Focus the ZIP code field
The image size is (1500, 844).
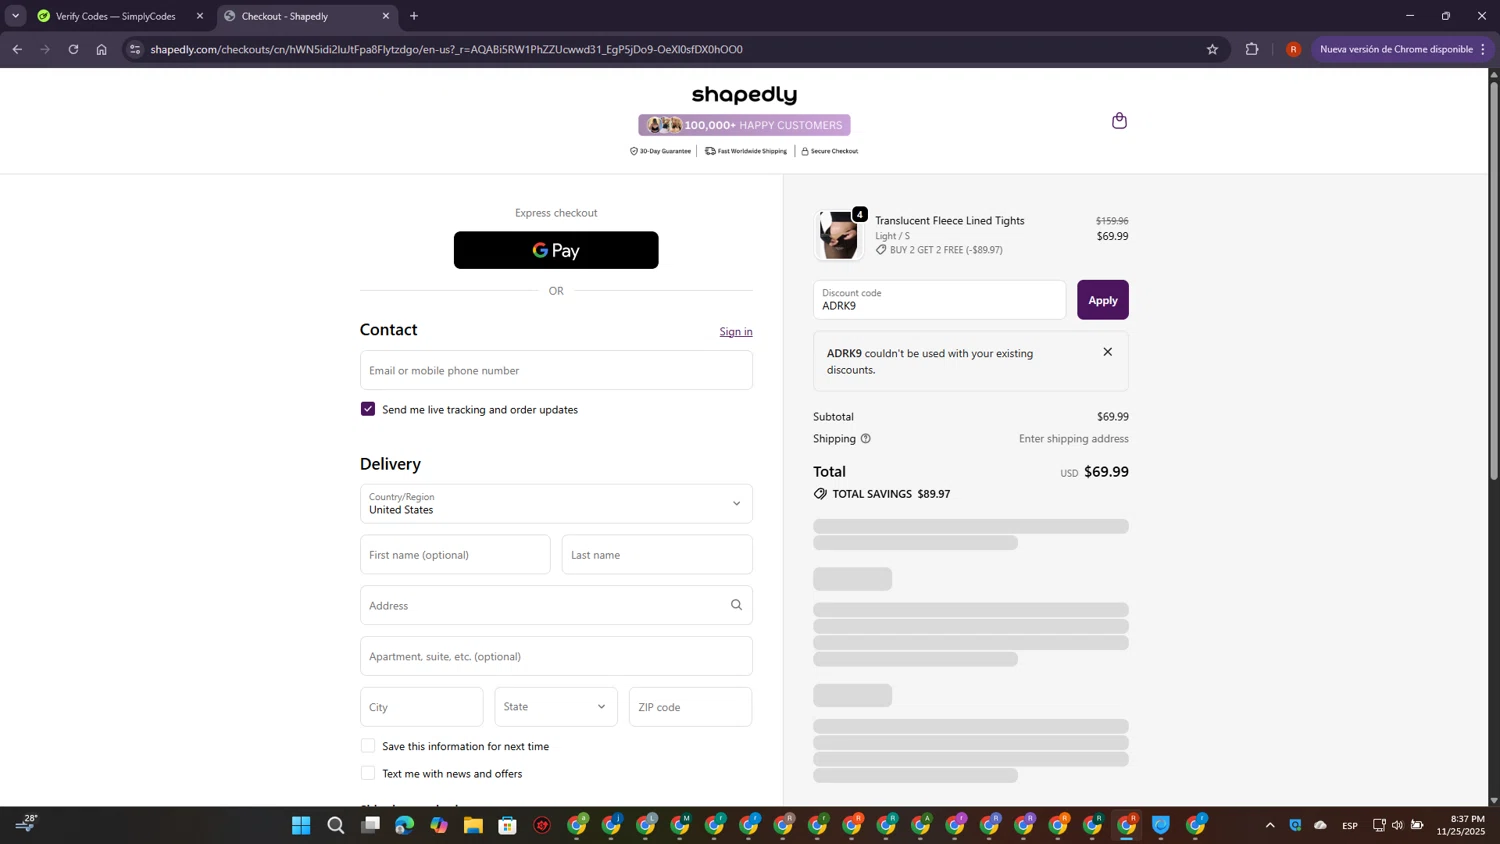pos(691,707)
